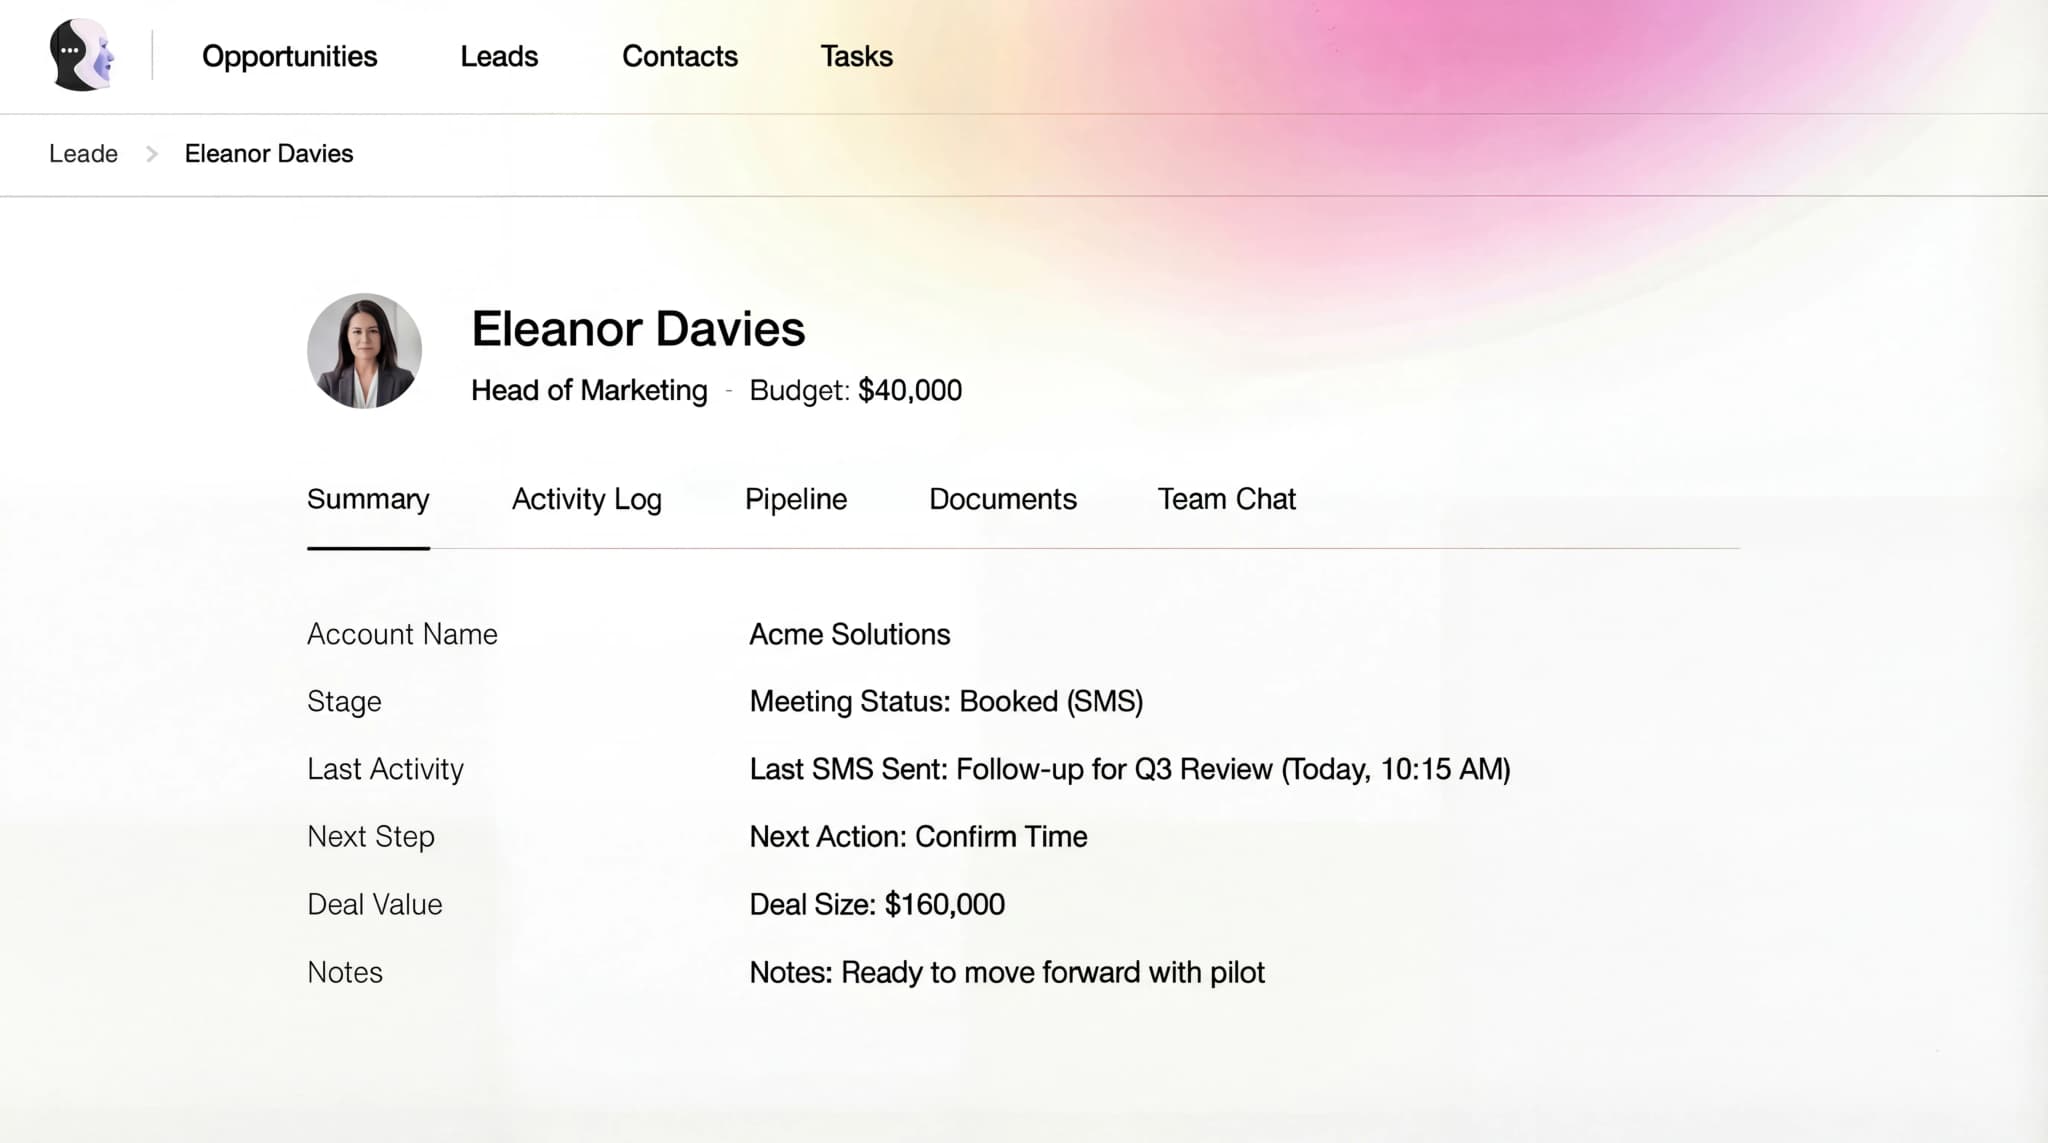Click the app logo head icon
Viewport: 2048px width, 1143px height.
coord(82,55)
